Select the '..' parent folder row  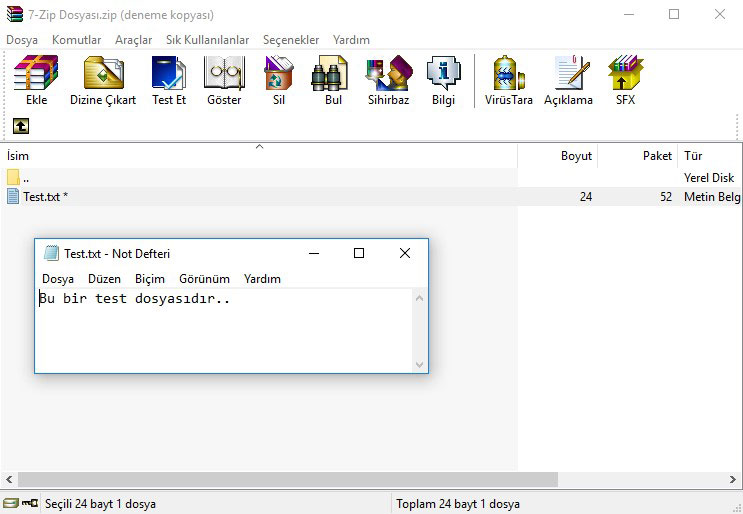pos(371,178)
